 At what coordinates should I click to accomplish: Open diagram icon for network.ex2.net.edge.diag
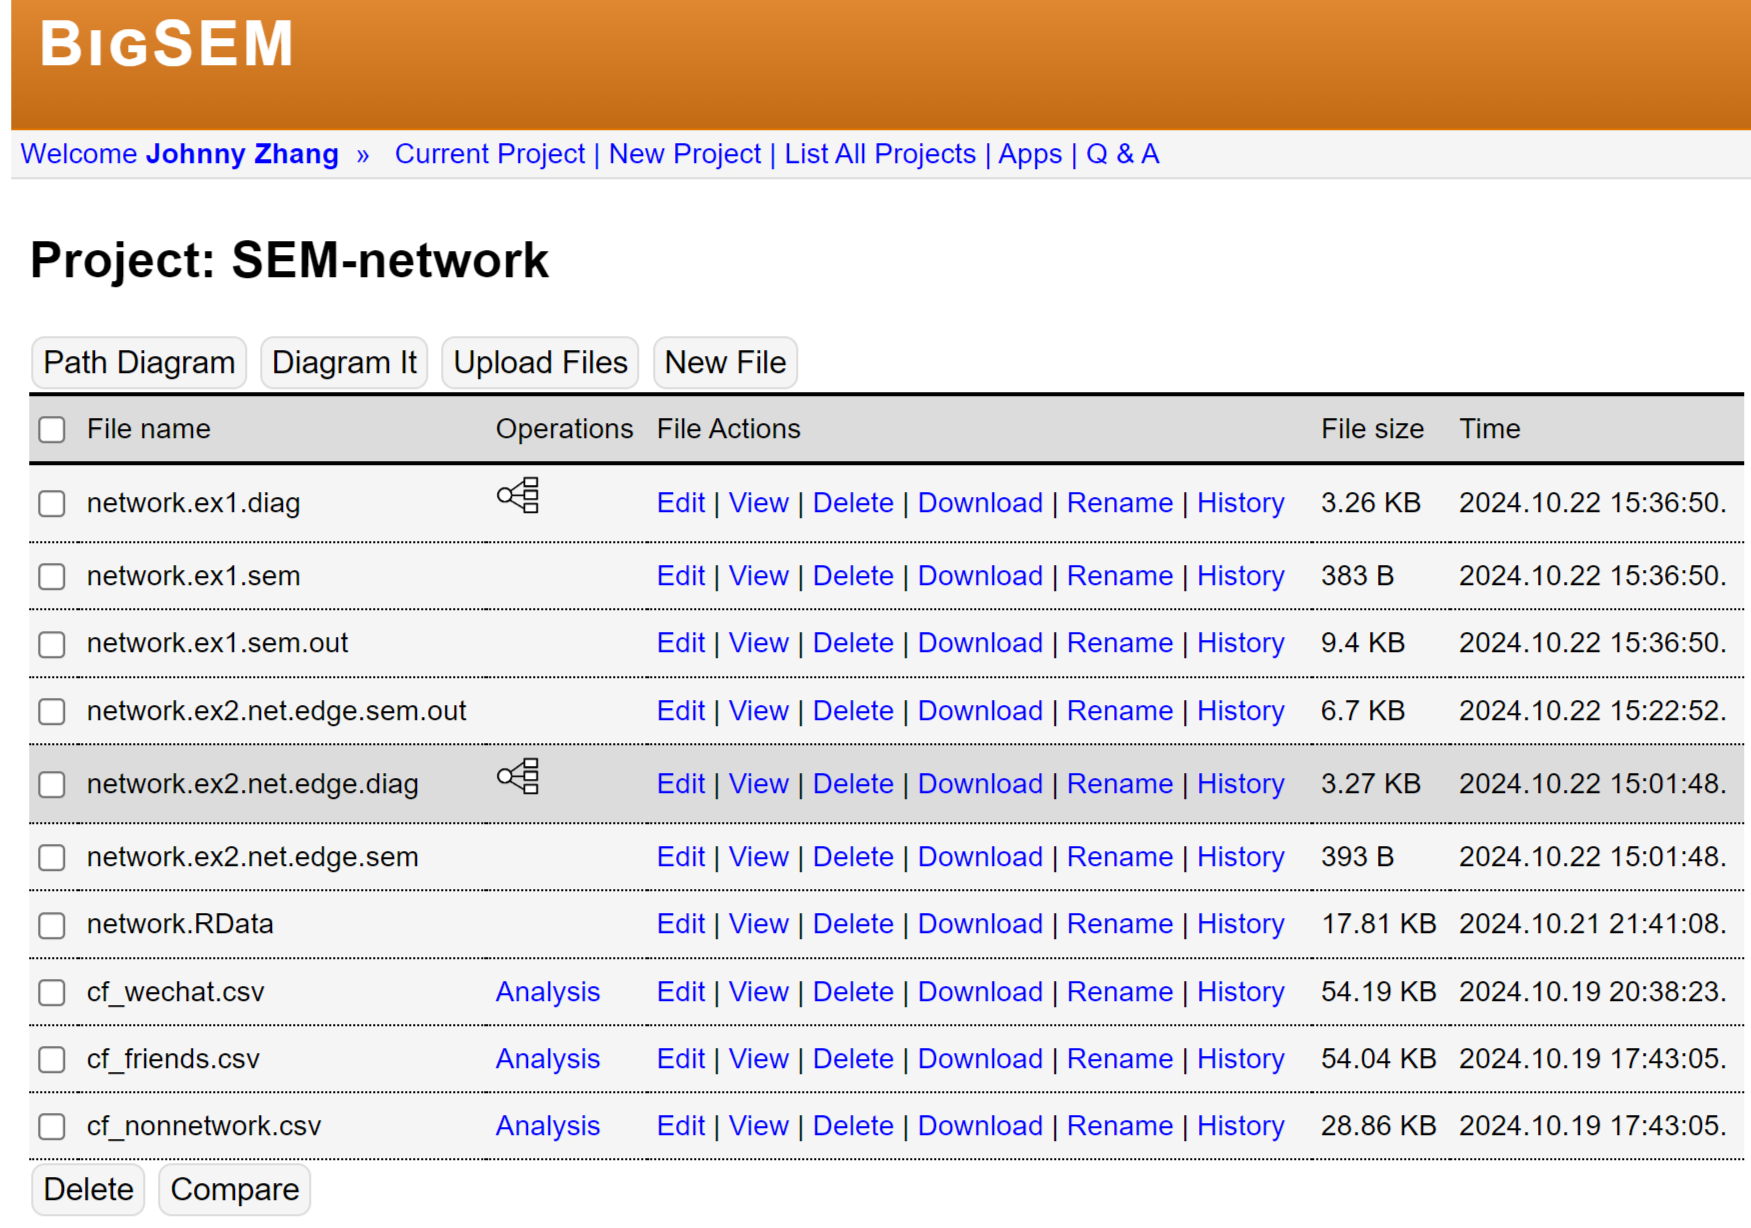click(x=518, y=776)
